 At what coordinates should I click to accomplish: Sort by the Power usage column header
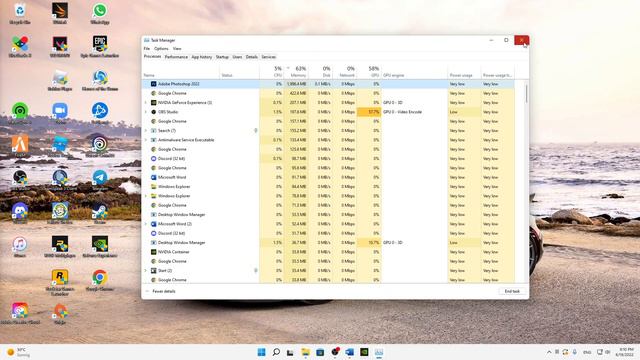[x=464, y=72]
